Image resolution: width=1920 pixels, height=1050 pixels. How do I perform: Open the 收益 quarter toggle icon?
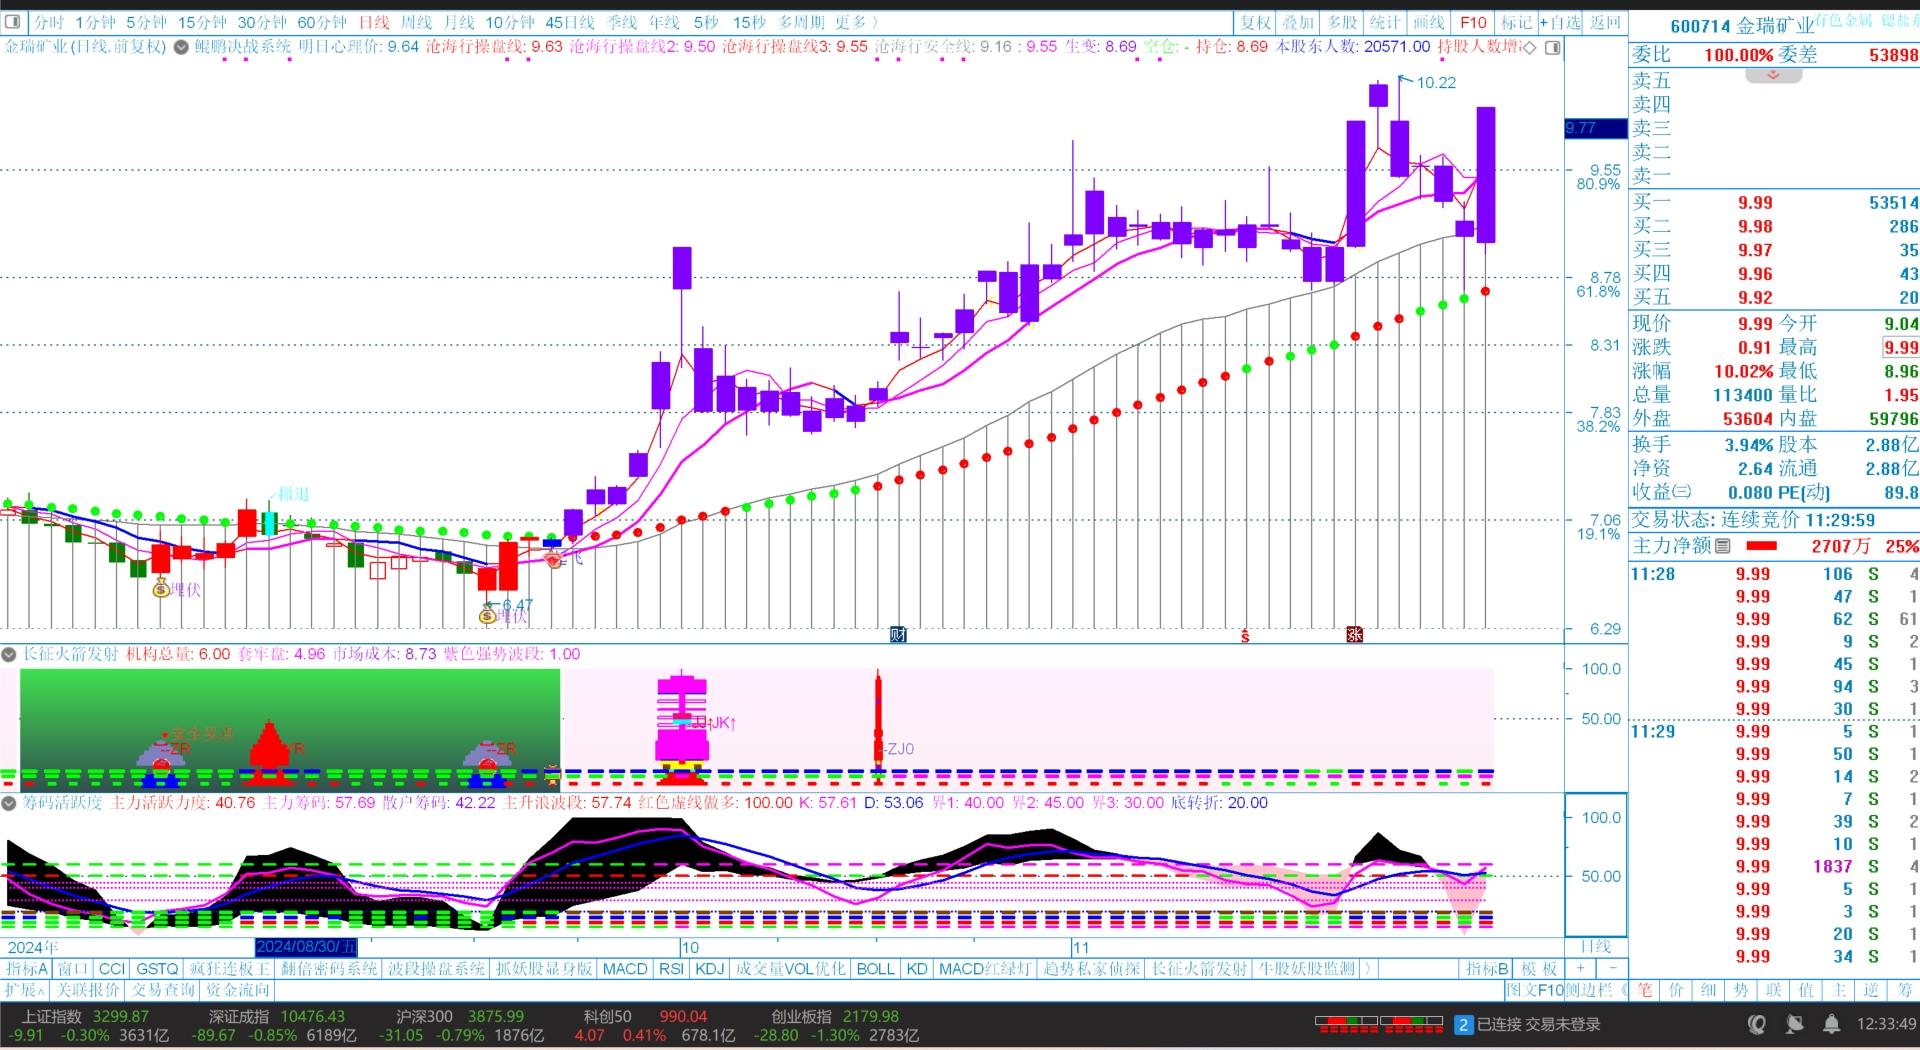1682,492
